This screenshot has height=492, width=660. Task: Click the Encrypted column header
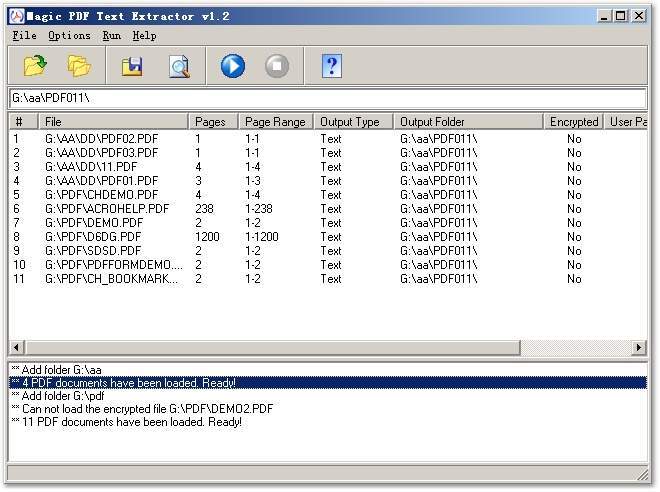(x=574, y=122)
